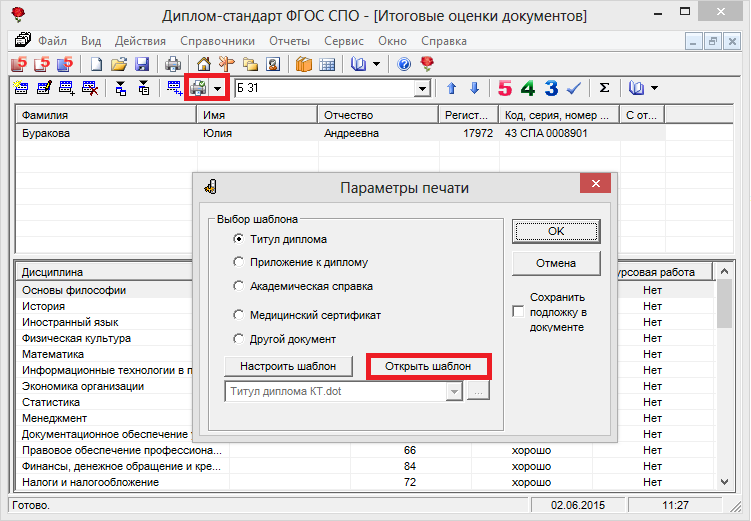Click the blue up arrow icon

[x=452, y=88]
